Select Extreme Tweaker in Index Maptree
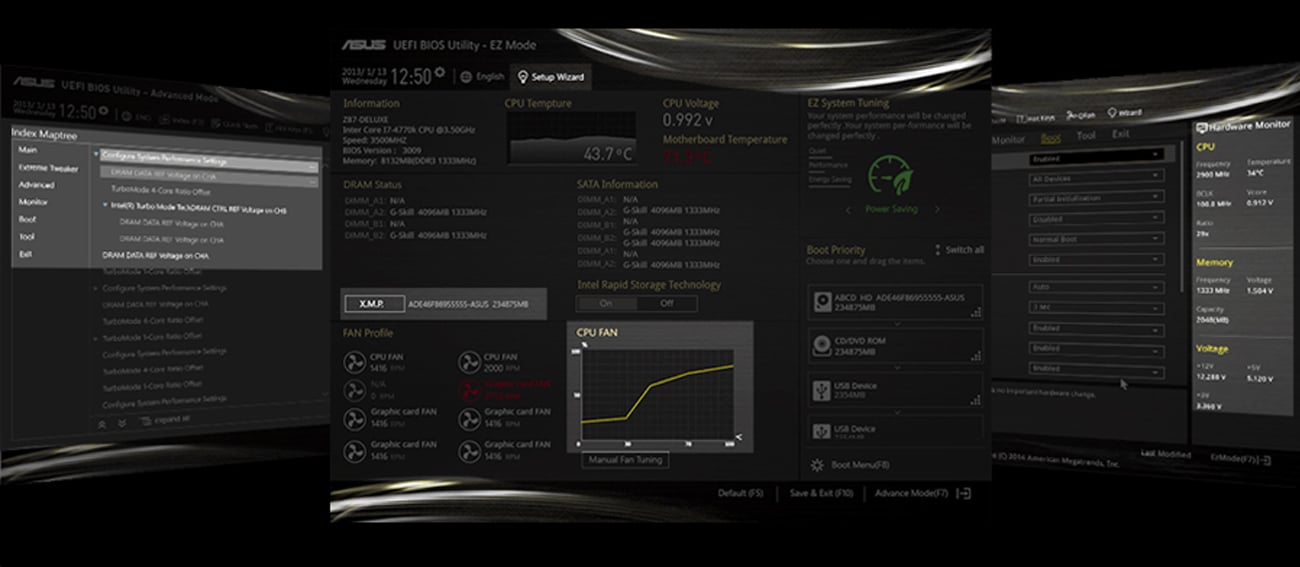Screen dimensions: 1300x567 point(48,168)
